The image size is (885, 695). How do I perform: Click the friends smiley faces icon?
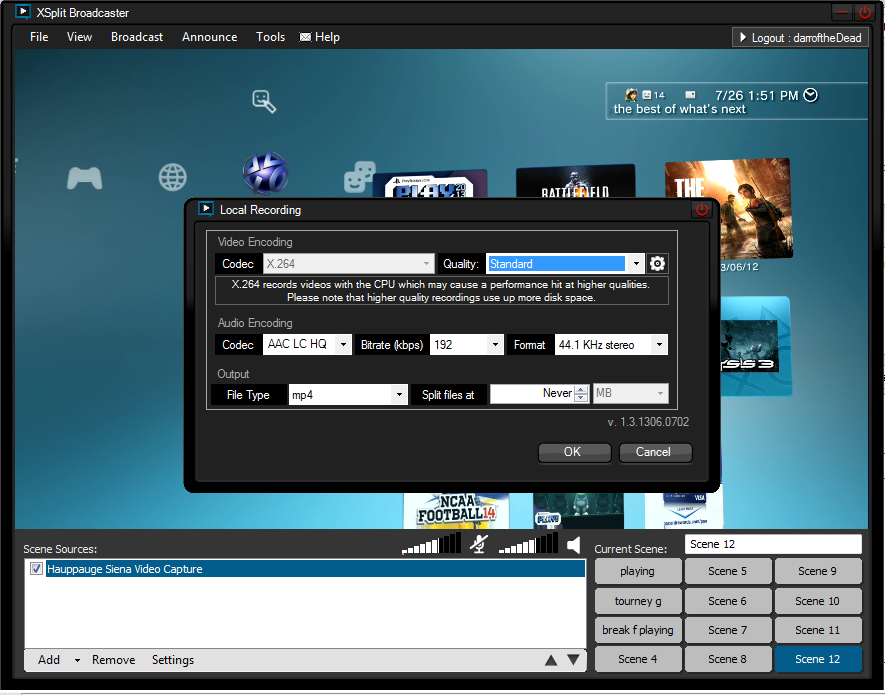(359, 177)
